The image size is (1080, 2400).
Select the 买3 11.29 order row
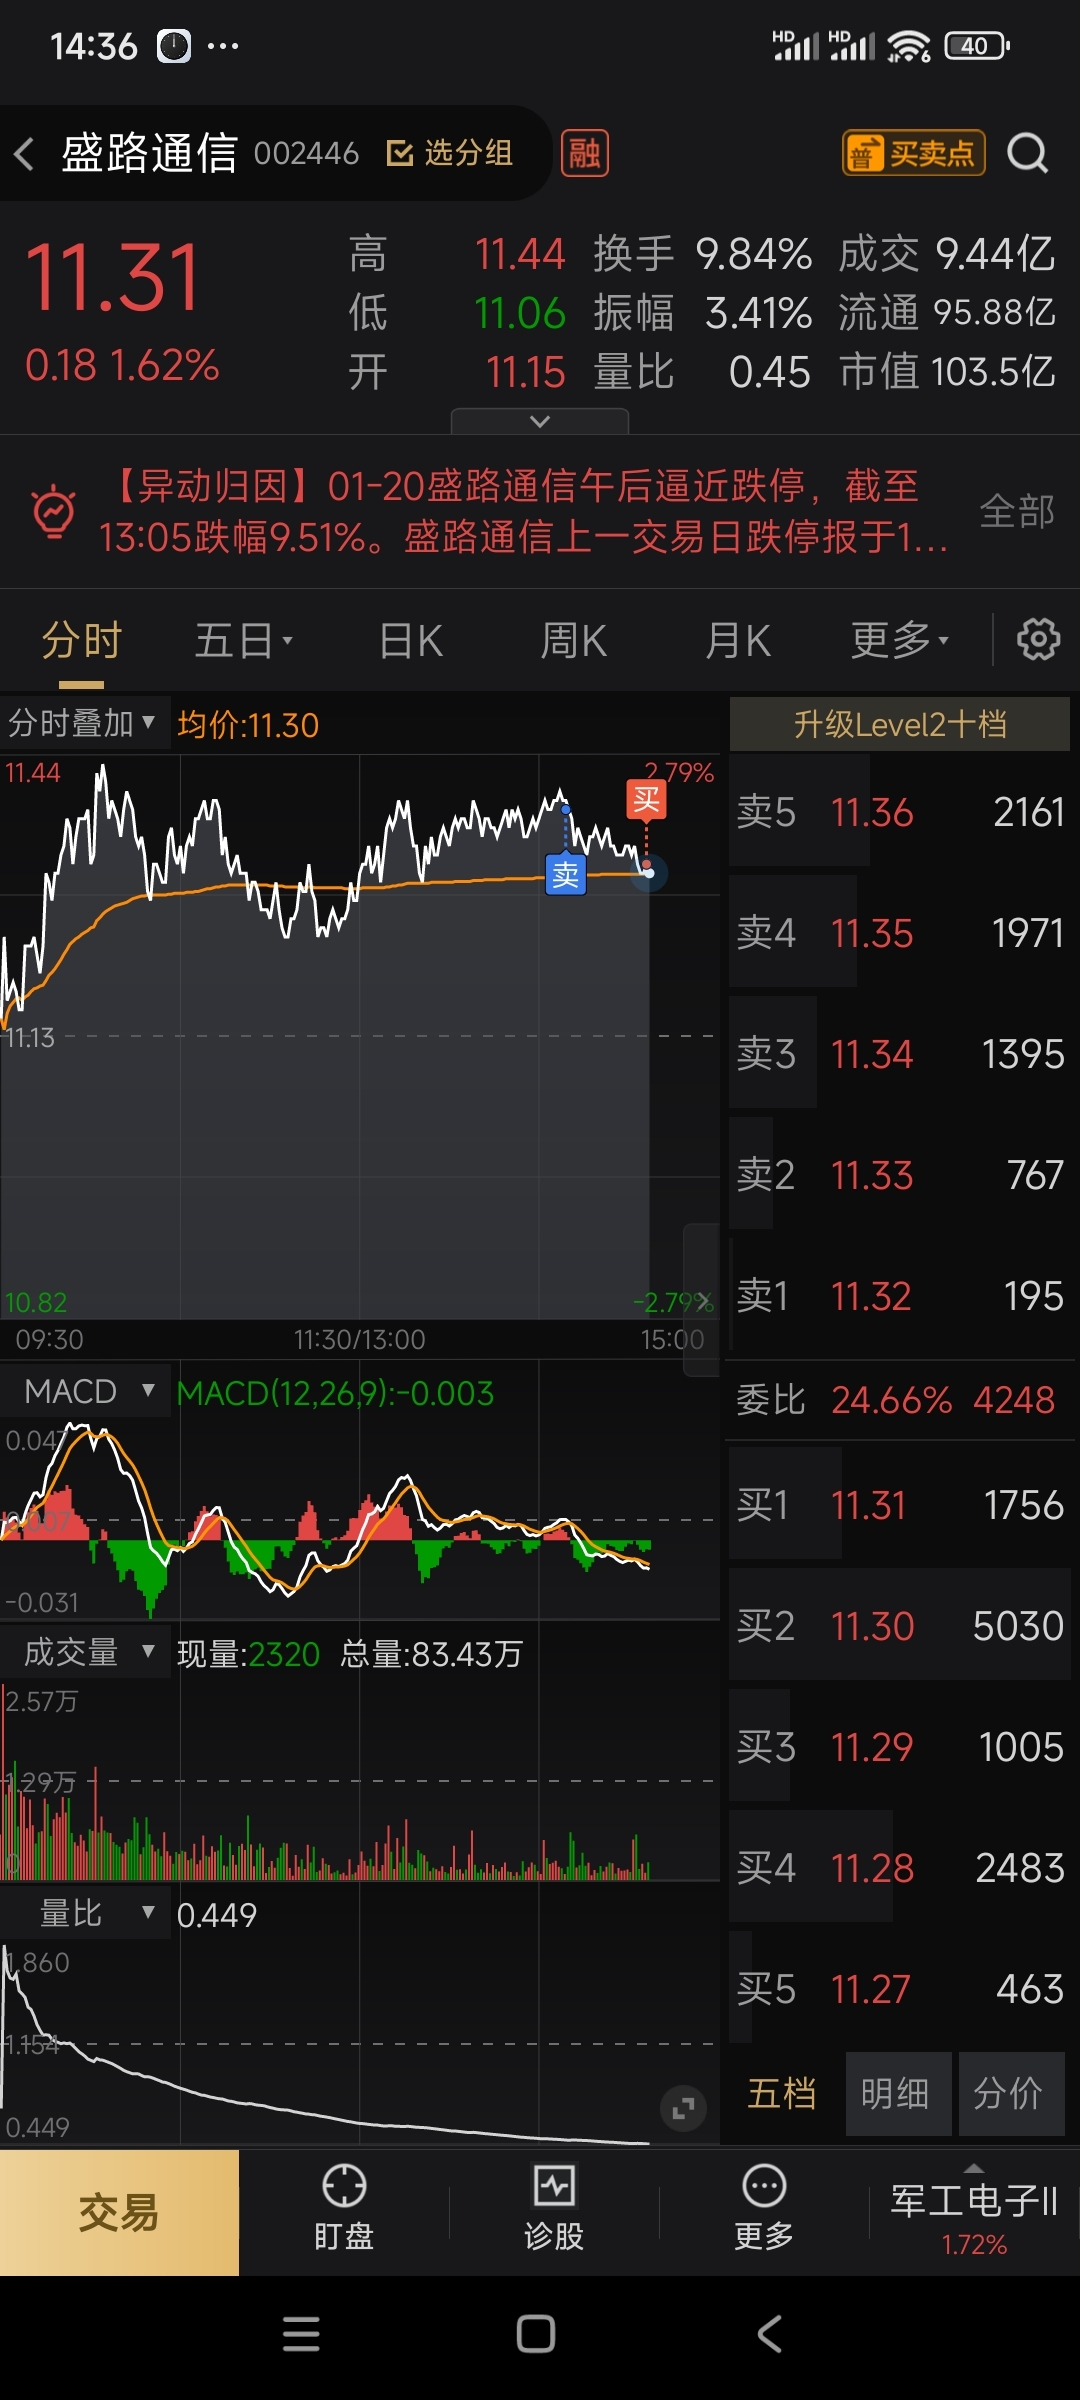(x=899, y=1747)
